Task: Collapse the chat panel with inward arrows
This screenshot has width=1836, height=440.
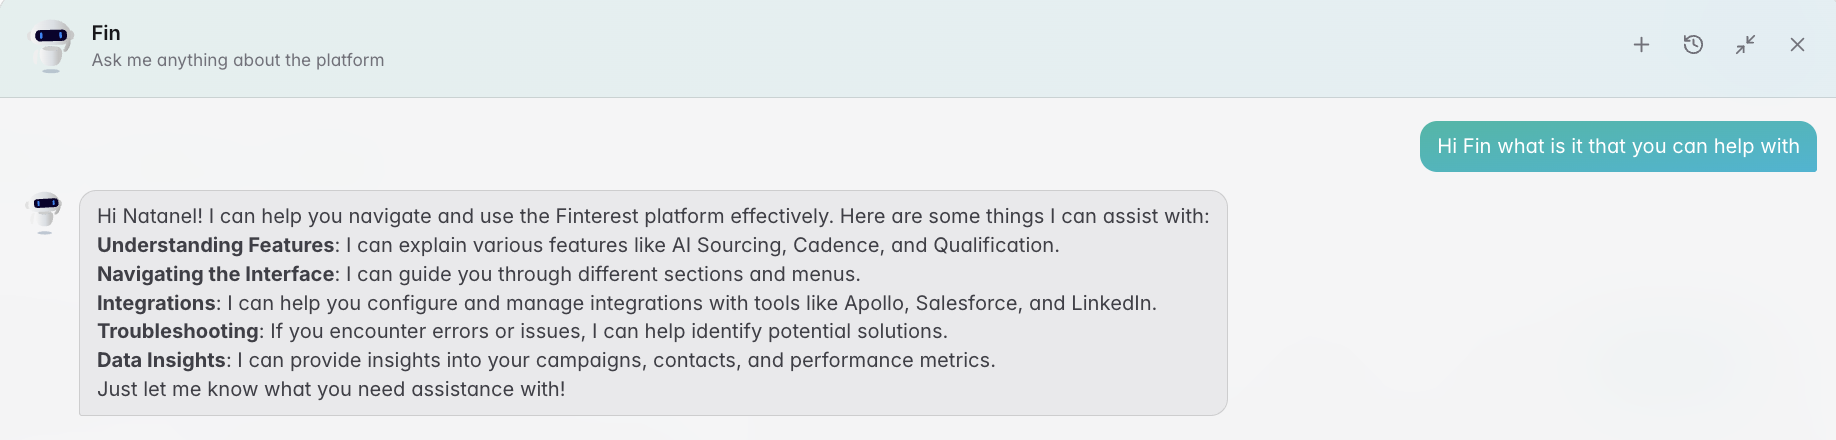Action: coord(1745,45)
